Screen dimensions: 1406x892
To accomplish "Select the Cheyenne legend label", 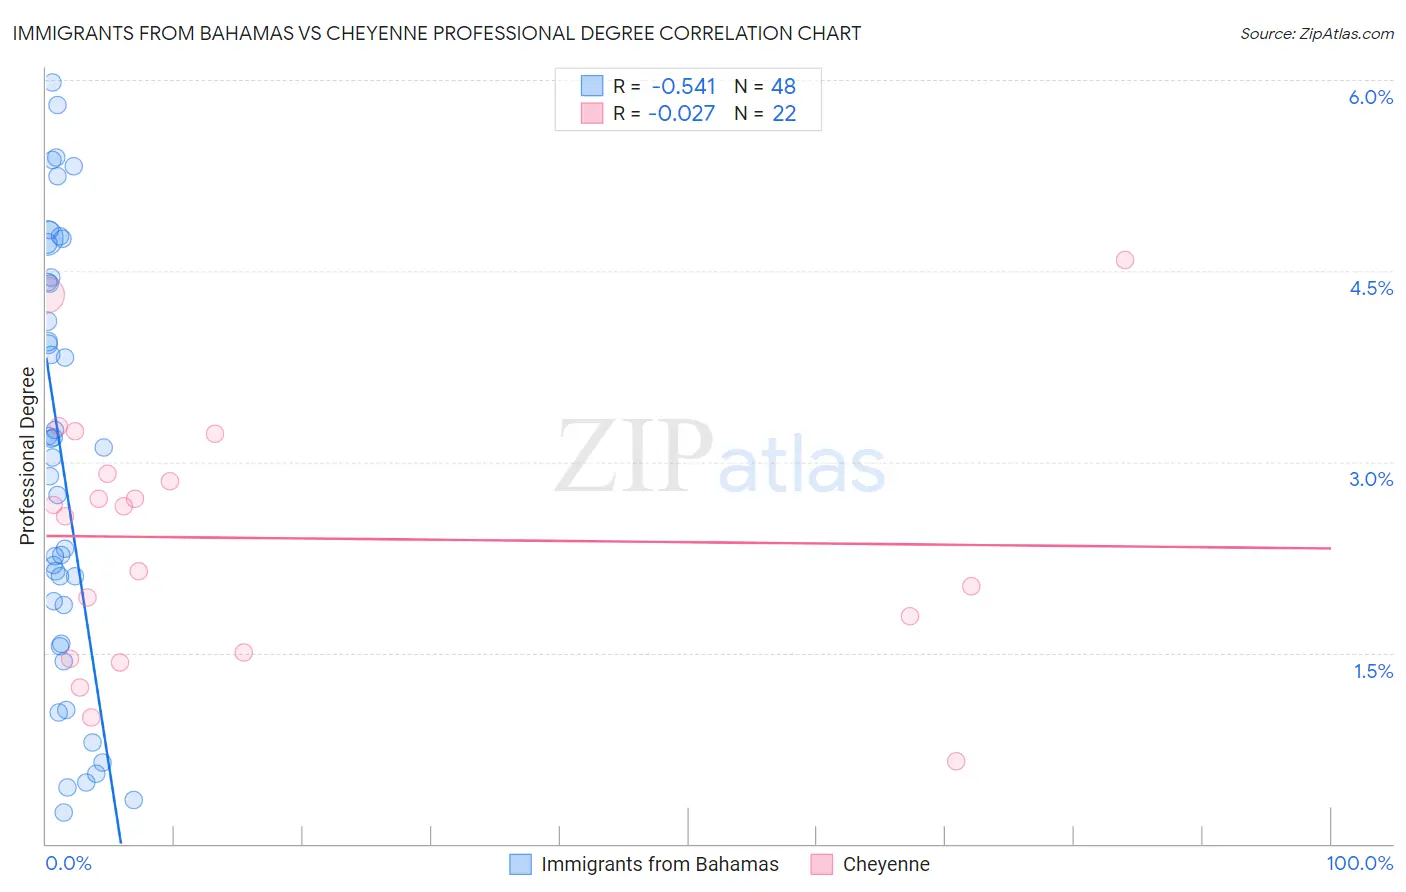I will 886,864.
